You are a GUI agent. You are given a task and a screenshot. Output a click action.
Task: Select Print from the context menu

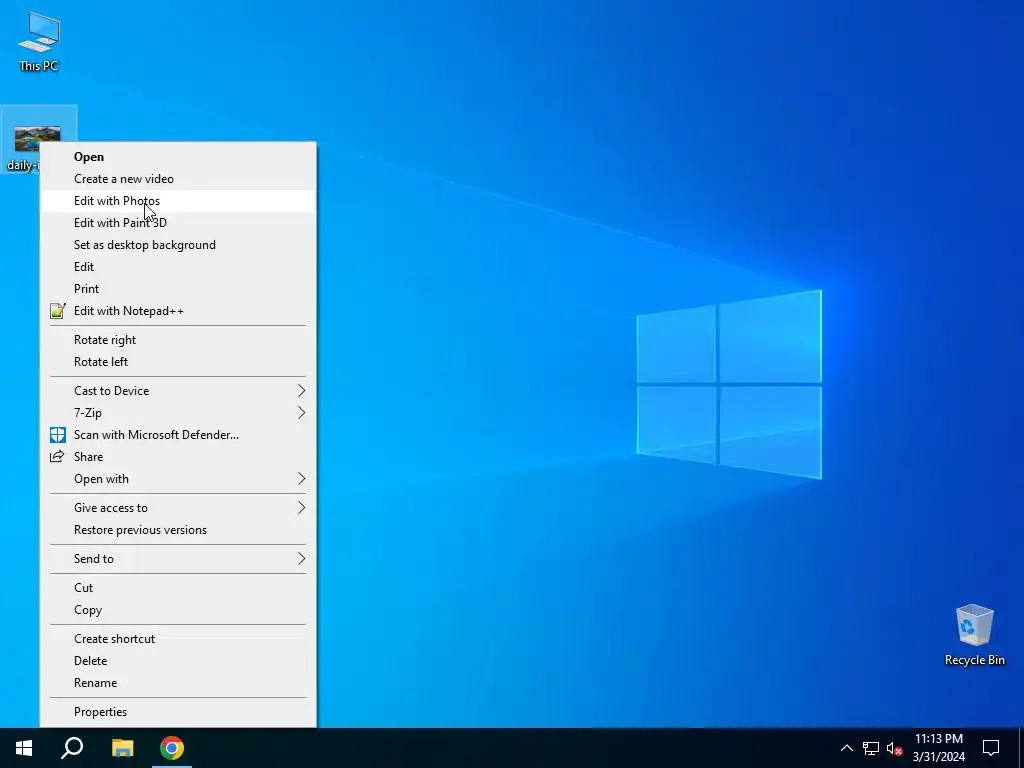pos(178,289)
